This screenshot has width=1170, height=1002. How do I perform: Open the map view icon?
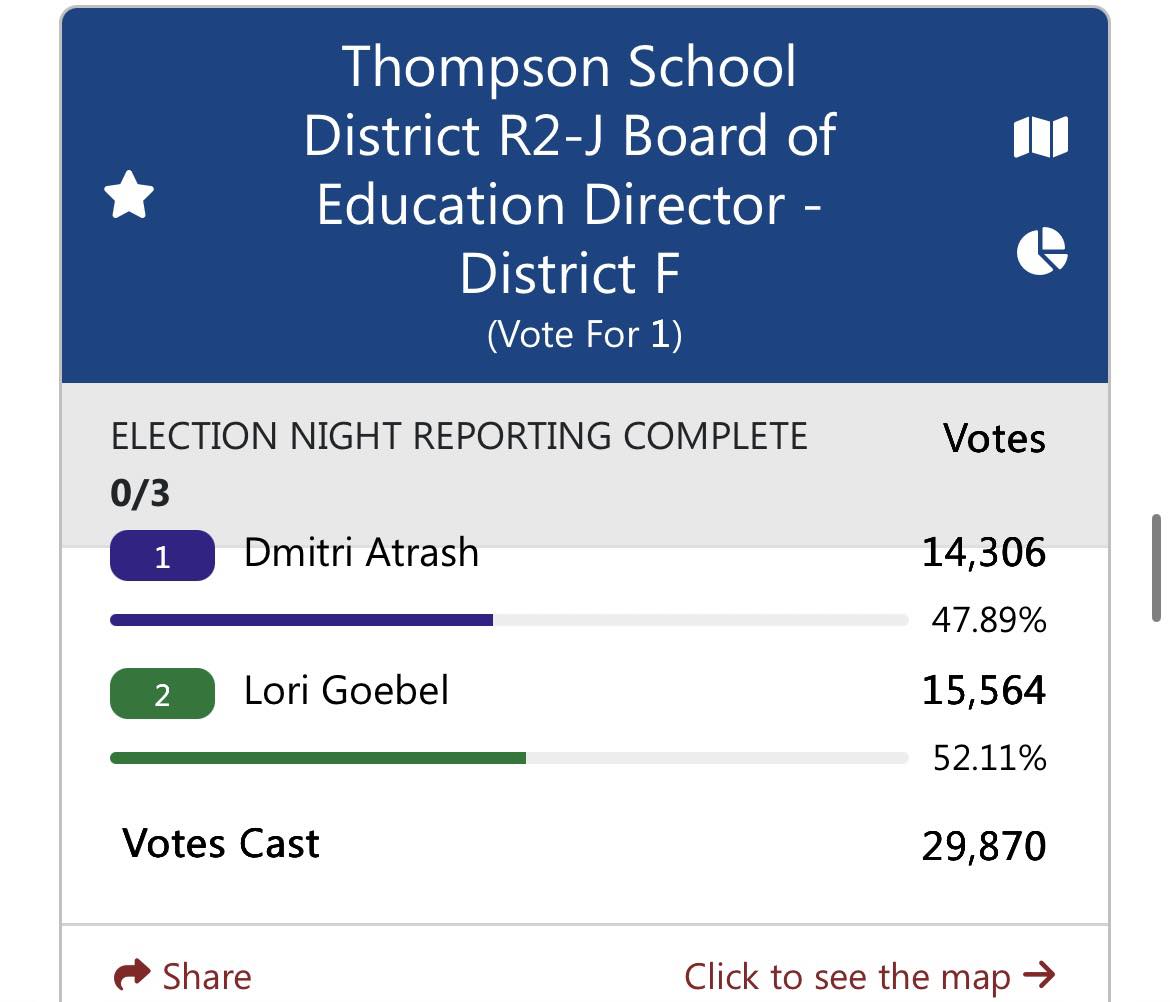coord(1041,137)
